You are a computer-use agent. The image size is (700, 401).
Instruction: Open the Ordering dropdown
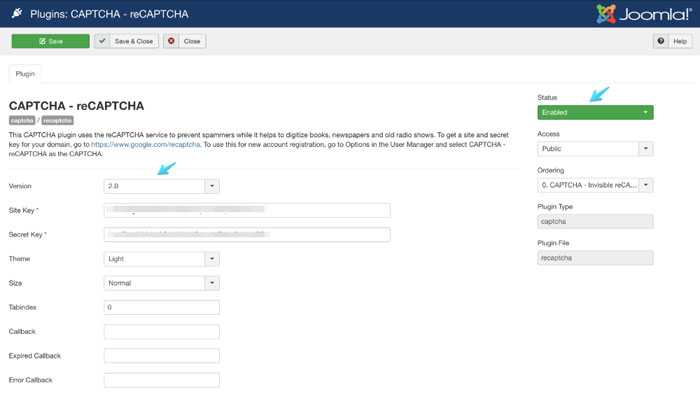595,185
